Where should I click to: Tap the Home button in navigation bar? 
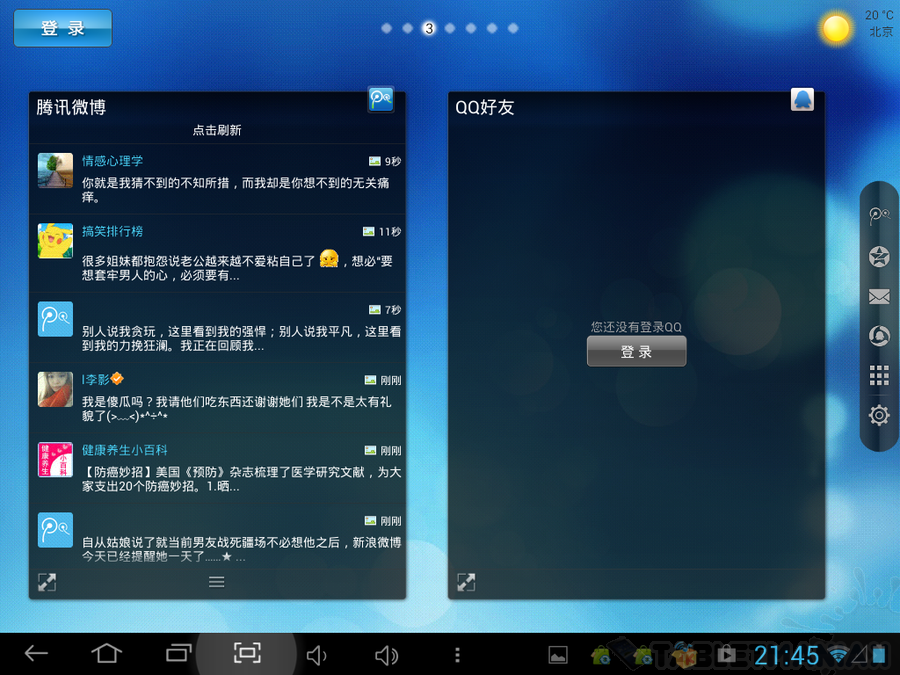(107, 653)
